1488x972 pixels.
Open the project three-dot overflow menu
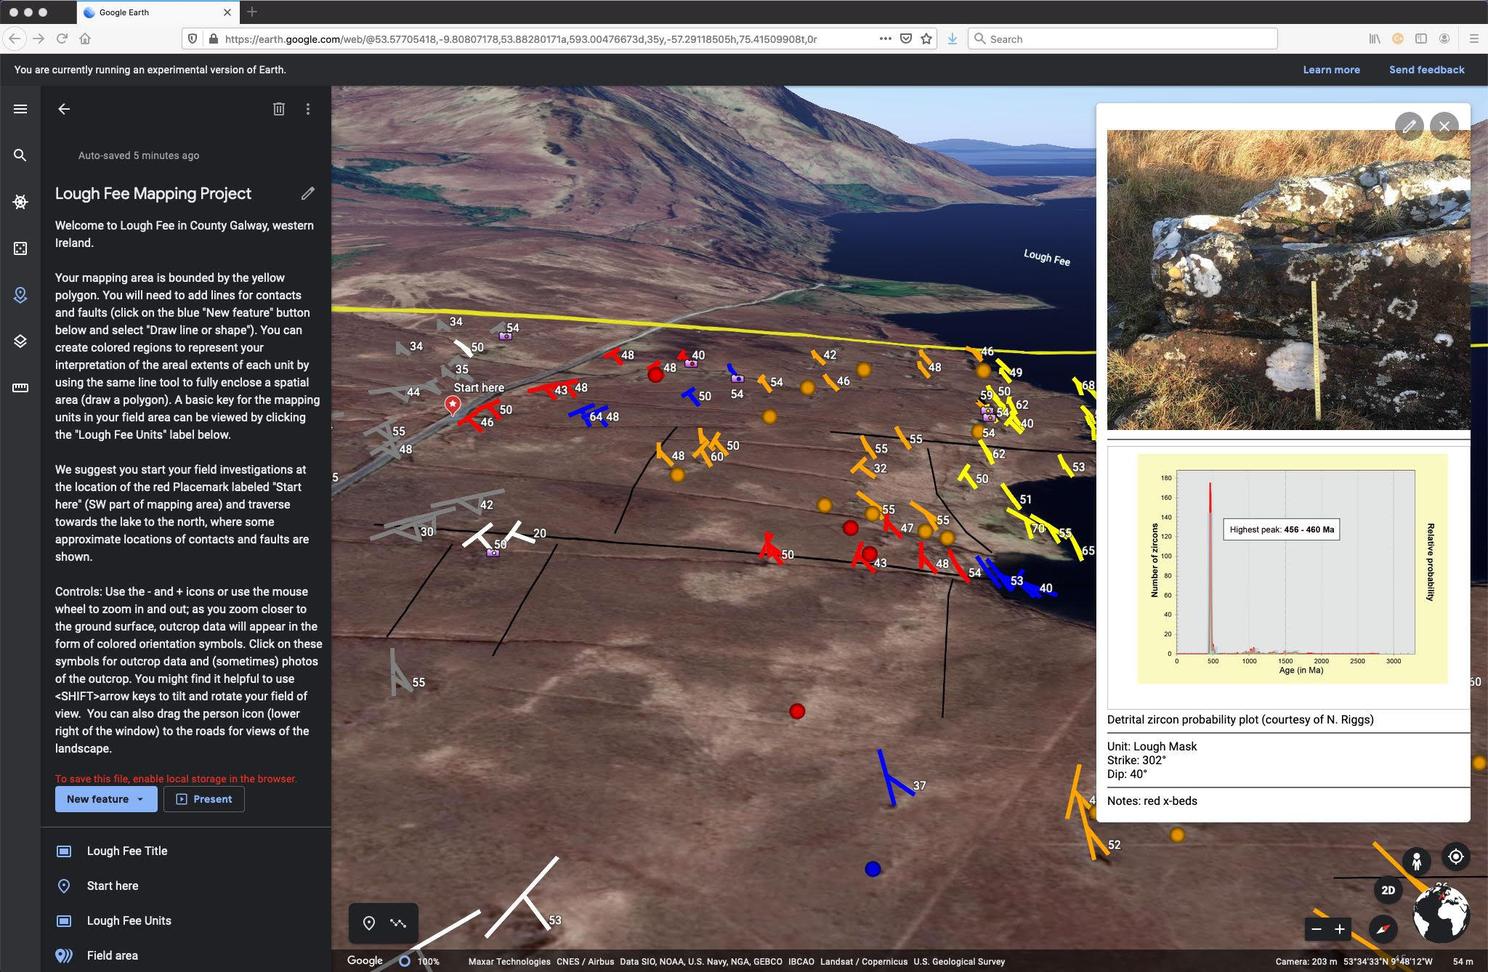click(x=308, y=109)
